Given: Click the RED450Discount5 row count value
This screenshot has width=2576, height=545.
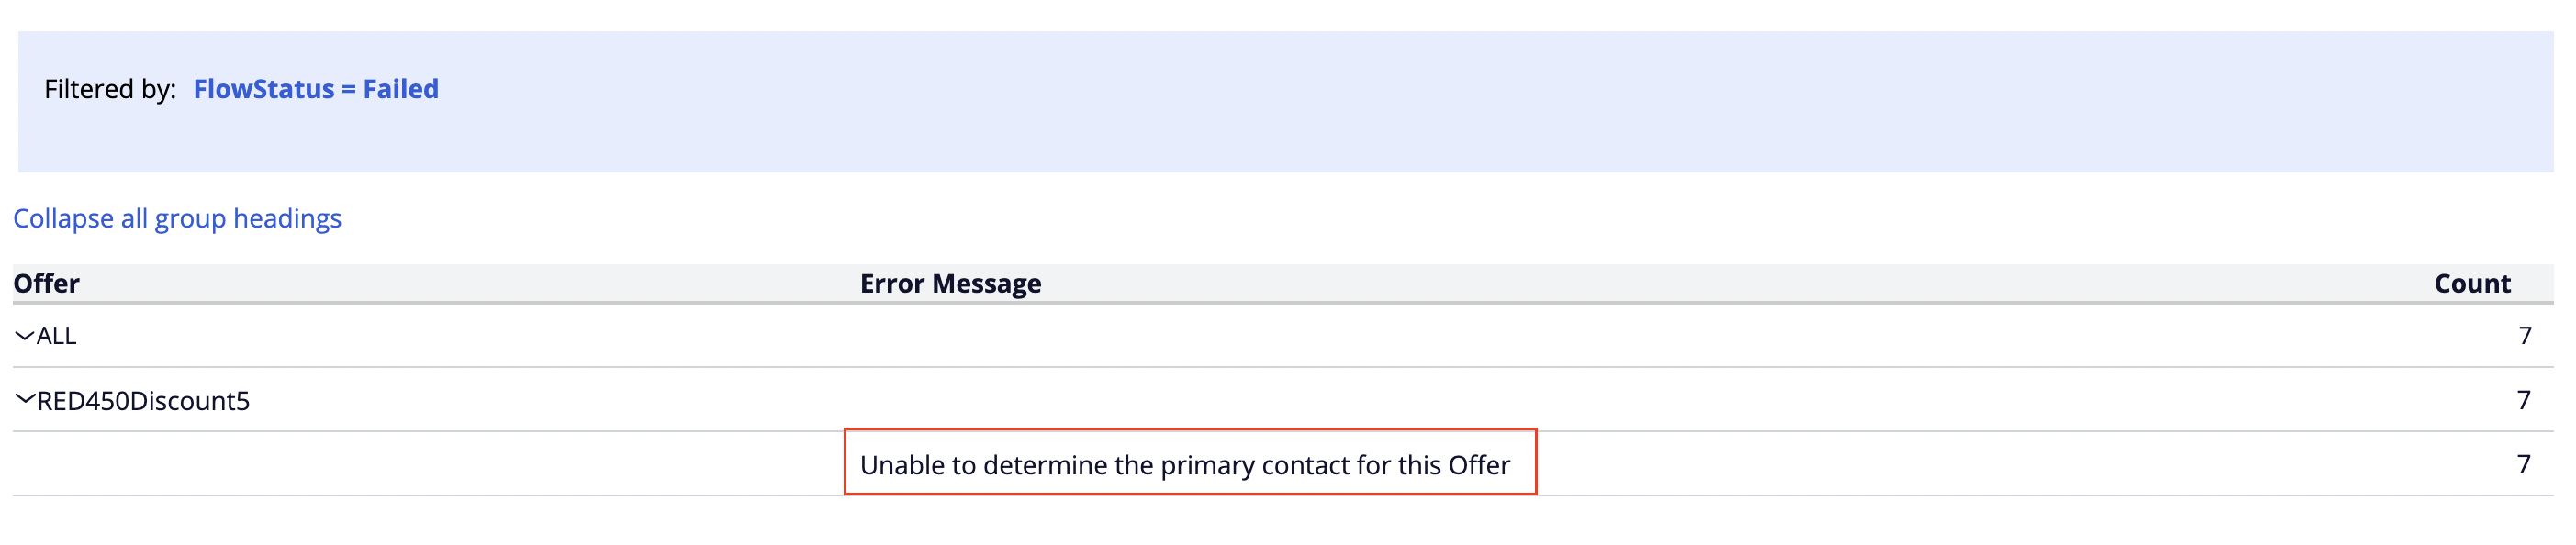Looking at the screenshot, I should pyautogui.click(x=2524, y=401).
